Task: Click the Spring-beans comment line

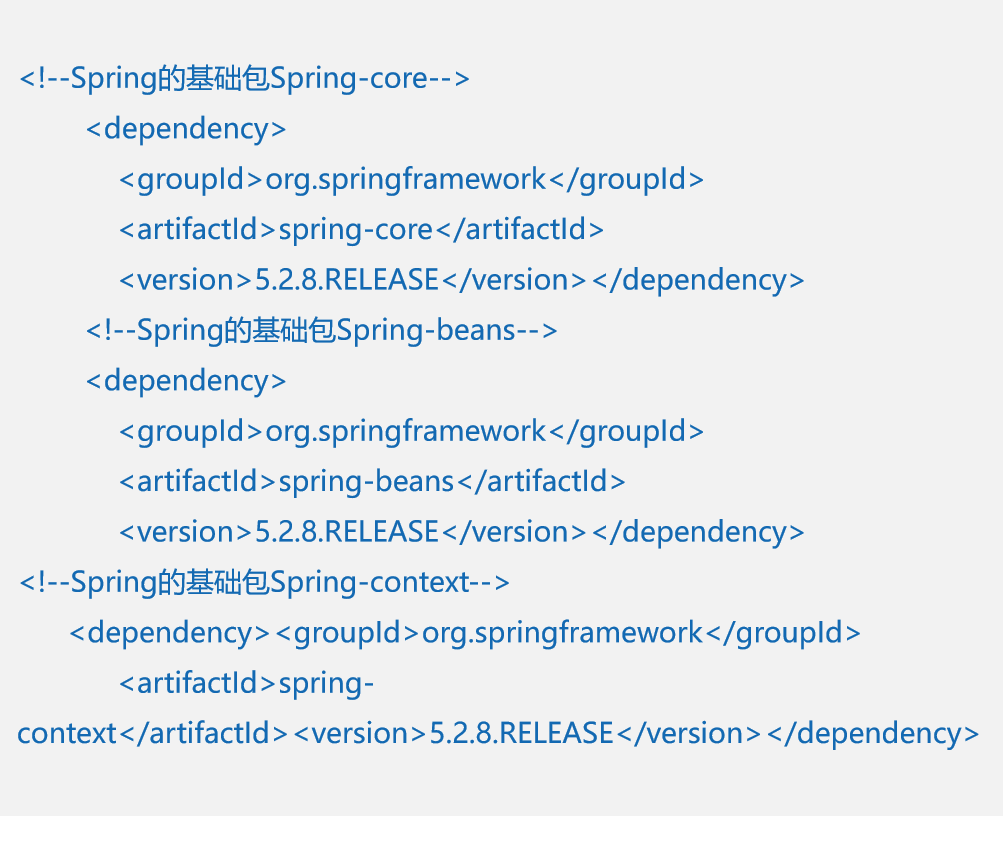Action: 321,330
